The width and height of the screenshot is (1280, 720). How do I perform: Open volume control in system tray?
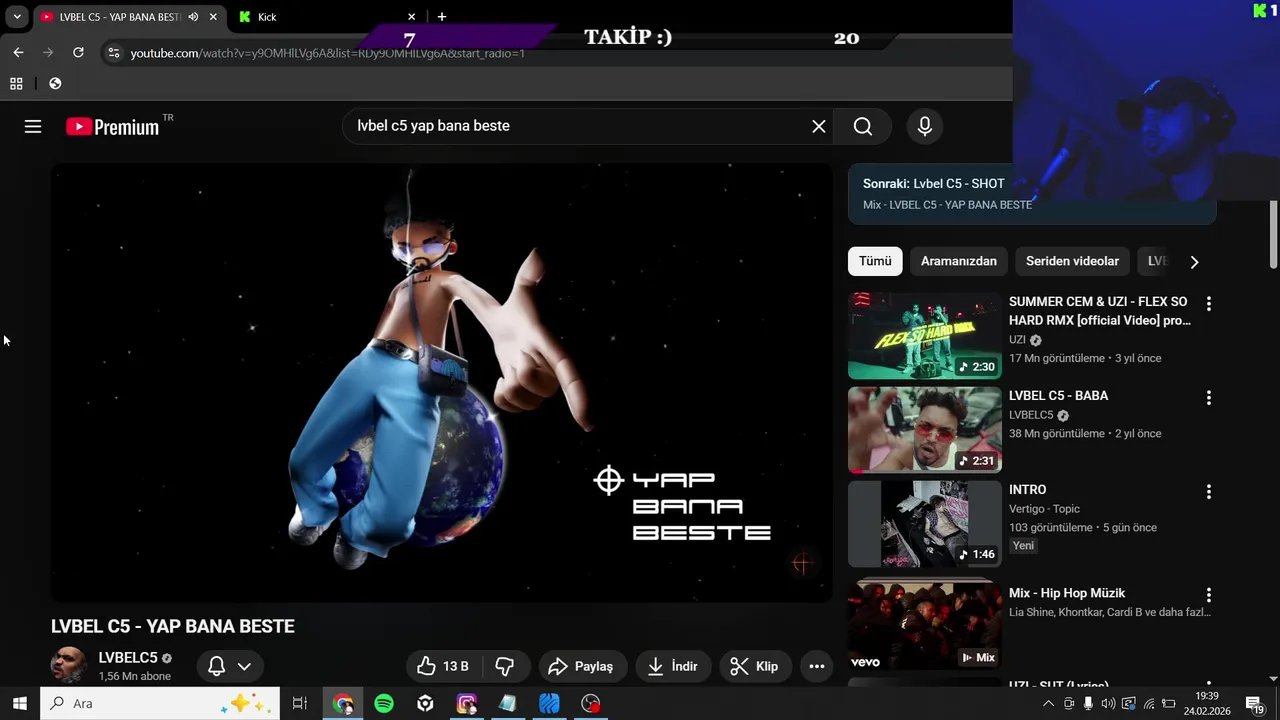click(1109, 704)
